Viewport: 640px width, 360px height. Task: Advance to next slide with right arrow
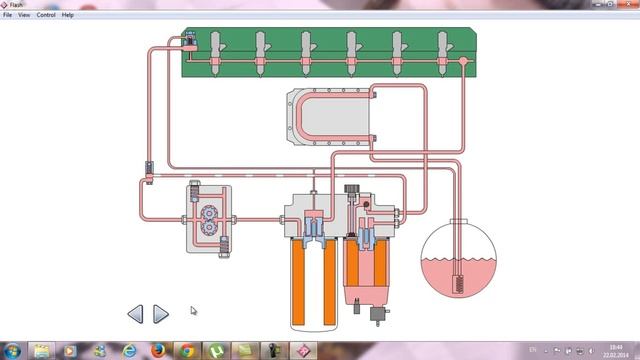pyautogui.click(x=161, y=314)
